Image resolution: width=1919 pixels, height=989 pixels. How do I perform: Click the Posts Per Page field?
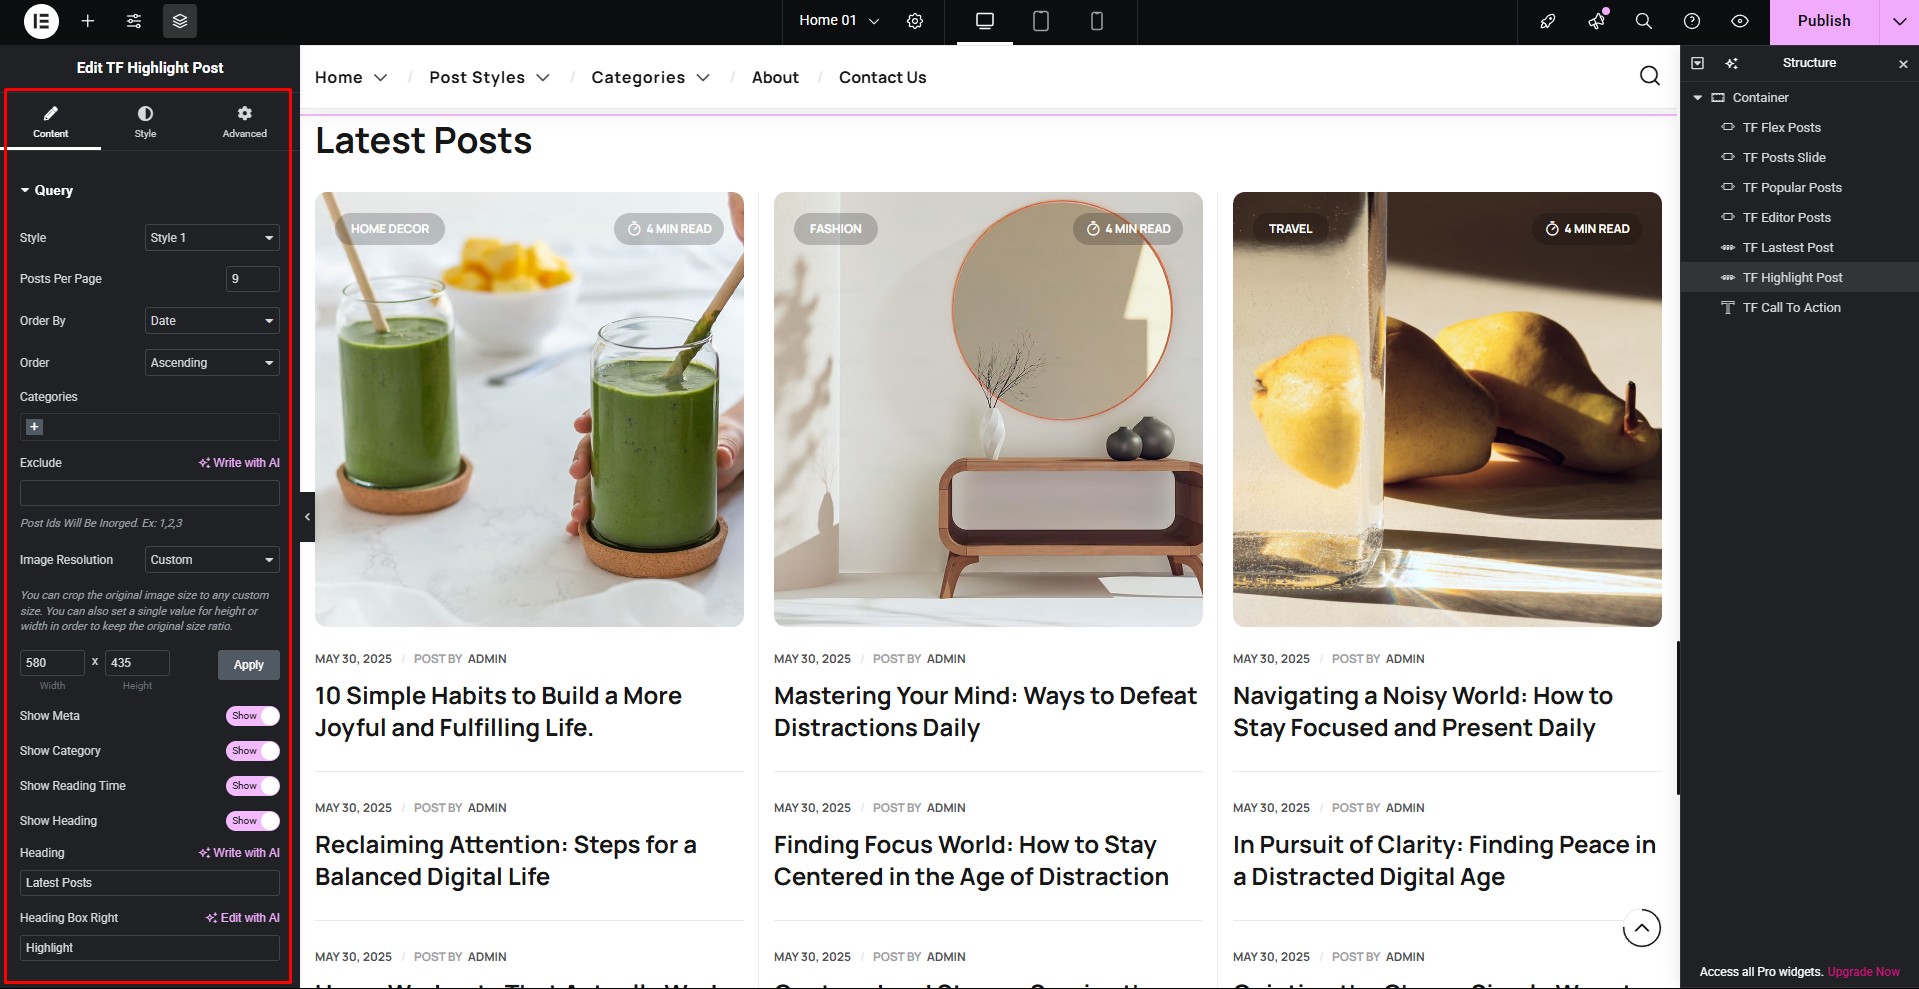(253, 279)
